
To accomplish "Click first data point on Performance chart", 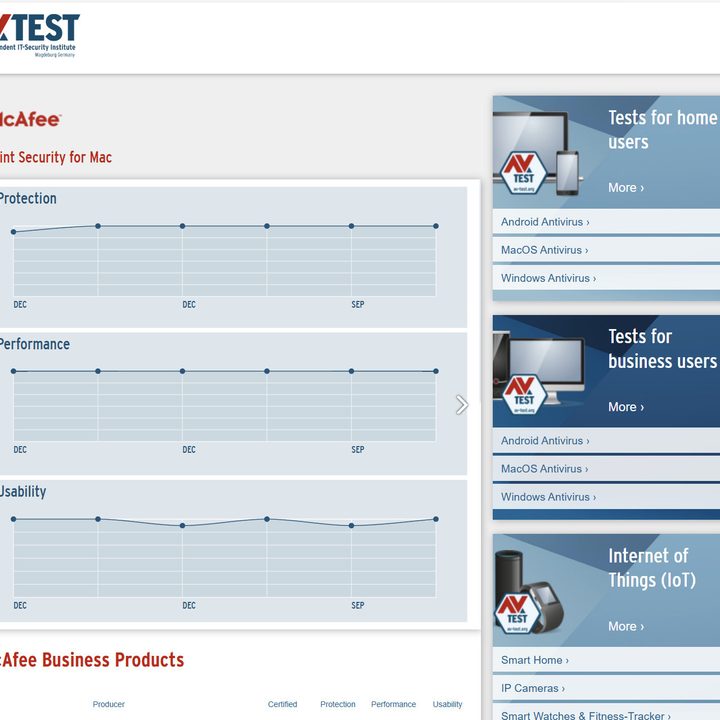I will (14, 371).
